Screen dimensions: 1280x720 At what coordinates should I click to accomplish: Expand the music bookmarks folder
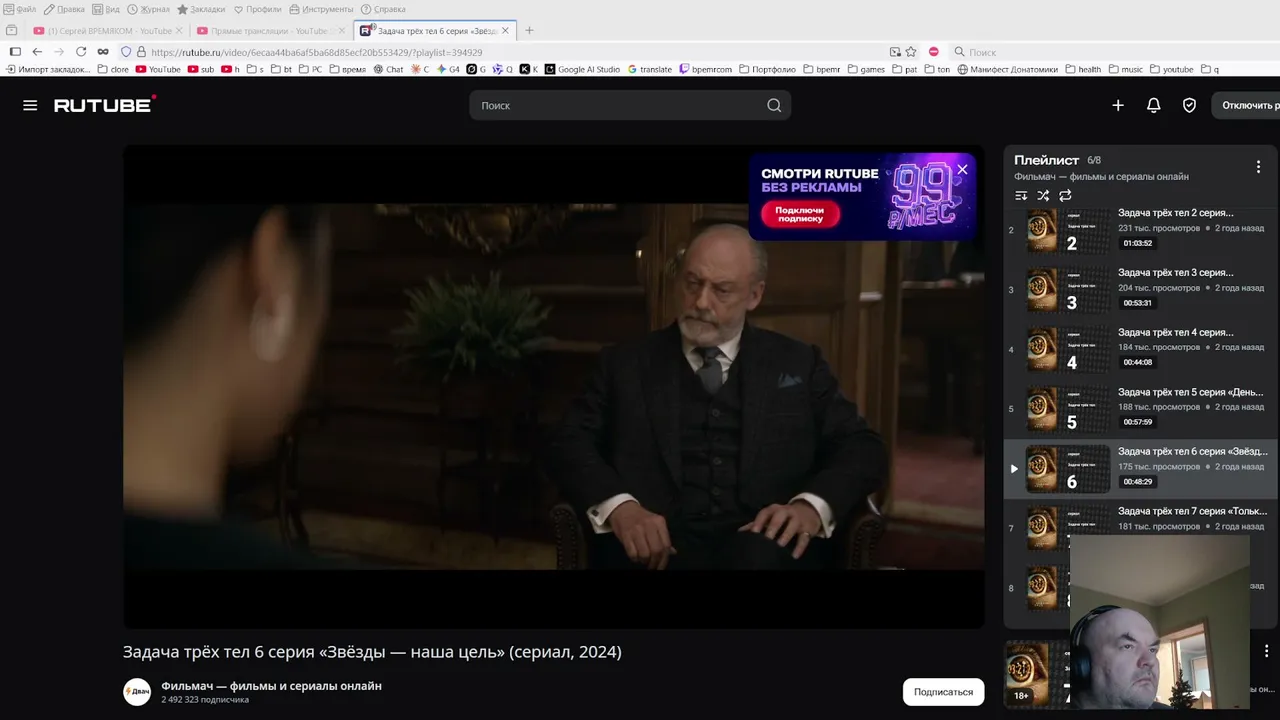point(1125,69)
